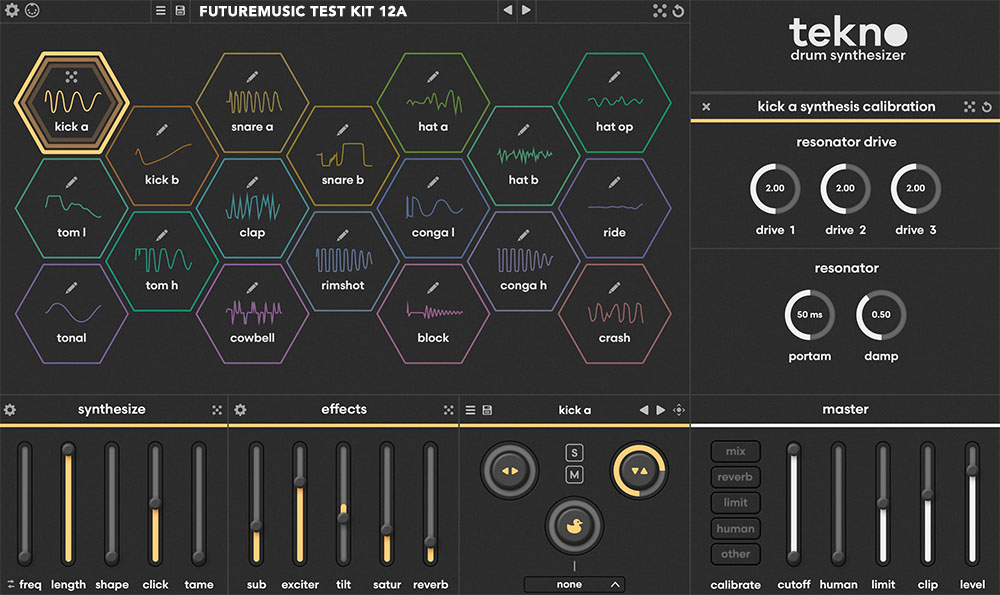Screen dimensions: 1000x595
Task: Open the kick a preset list icon
Action: [x=470, y=410]
